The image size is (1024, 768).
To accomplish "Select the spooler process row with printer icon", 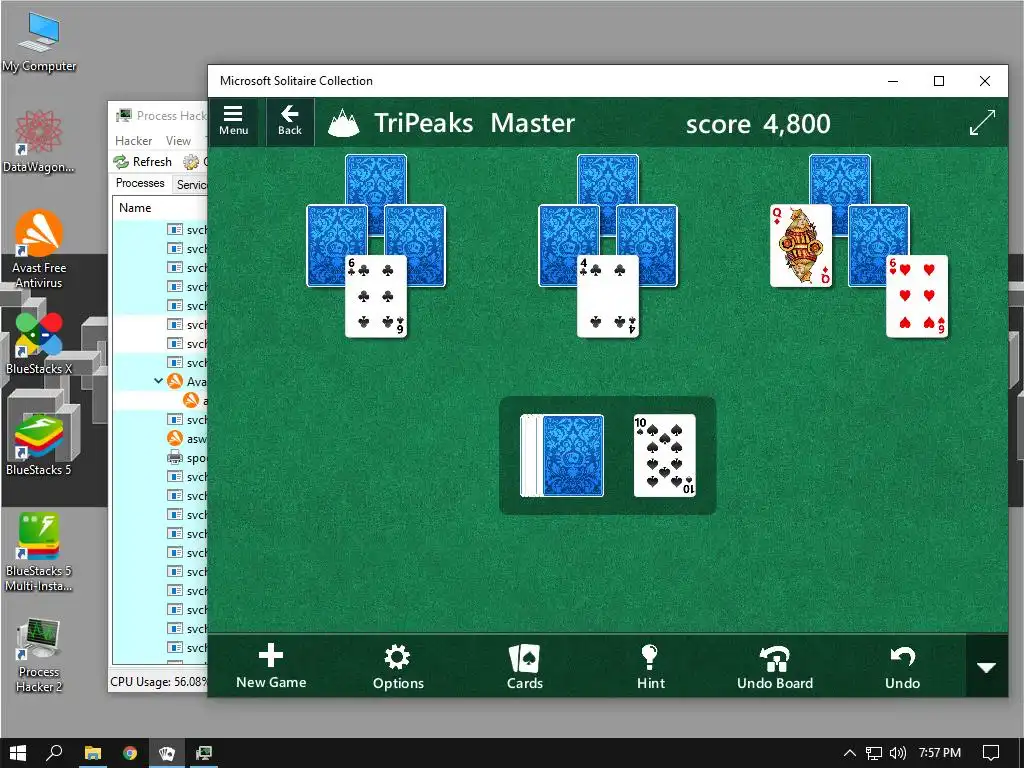I will click(161, 458).
